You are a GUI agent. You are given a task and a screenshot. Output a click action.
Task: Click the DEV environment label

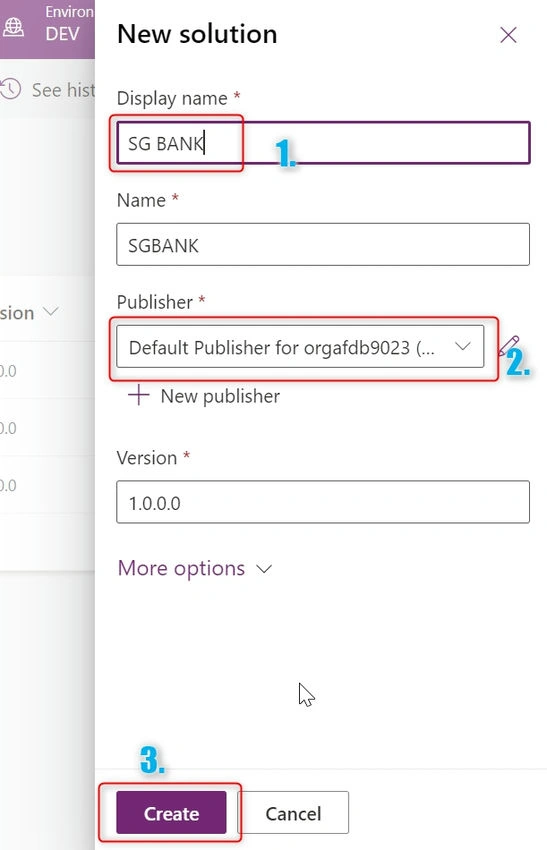(62, 34)
